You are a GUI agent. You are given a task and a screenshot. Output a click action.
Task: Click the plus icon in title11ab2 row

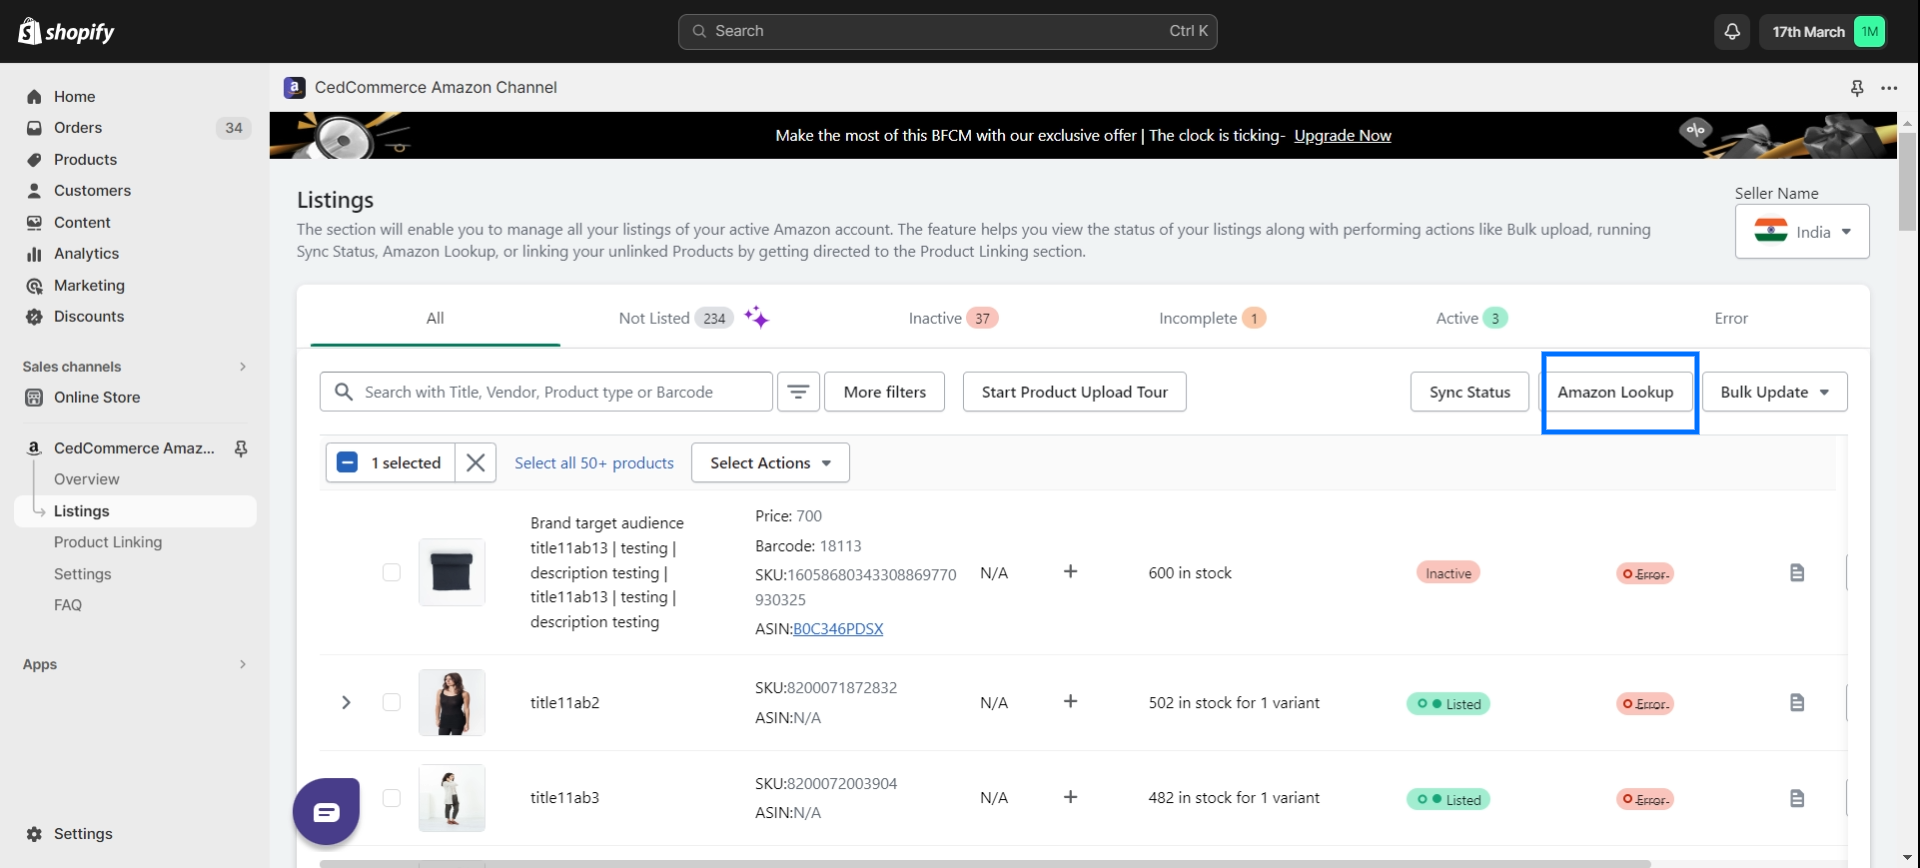[x=1070, y=702]
